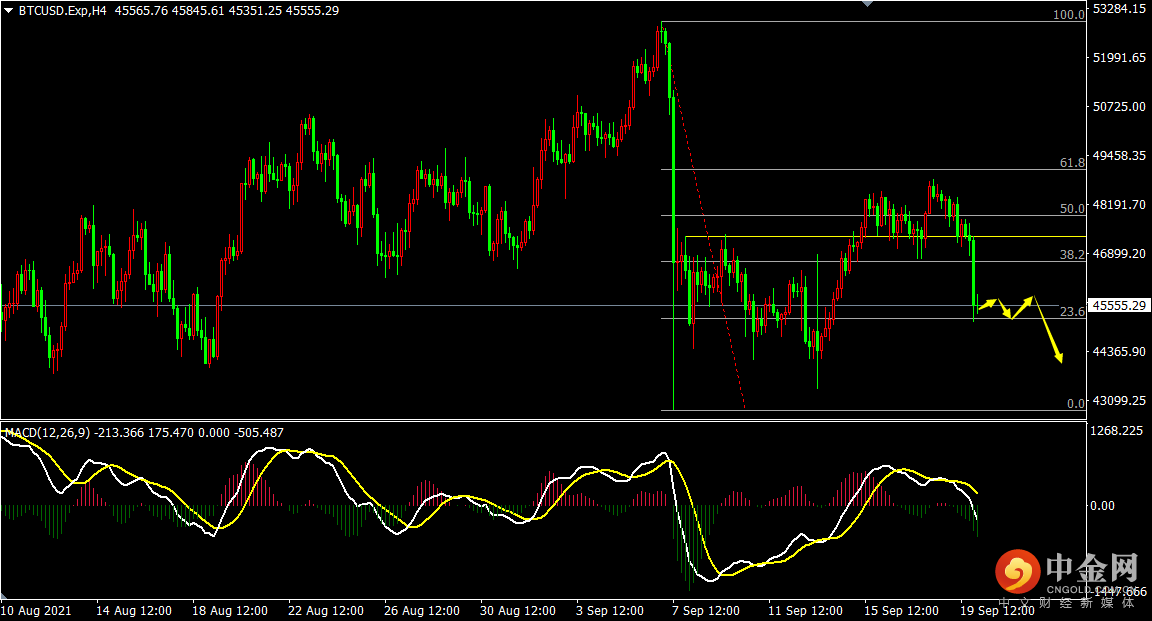Select the Fibonacci 50.0 level label
Screen dimensions: 1152x621
(x=1072, y=209)
